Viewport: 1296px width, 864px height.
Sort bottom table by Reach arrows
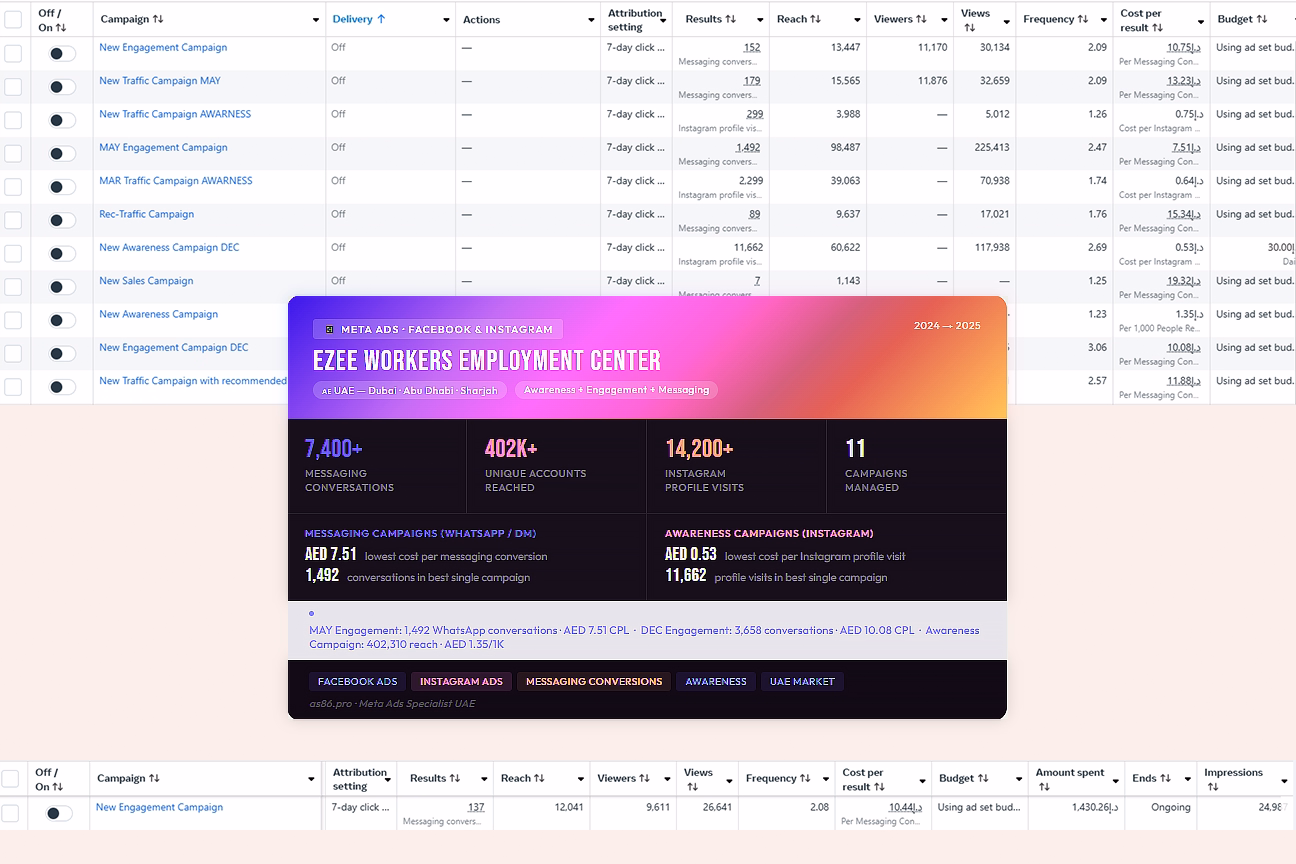pos(539,778)
